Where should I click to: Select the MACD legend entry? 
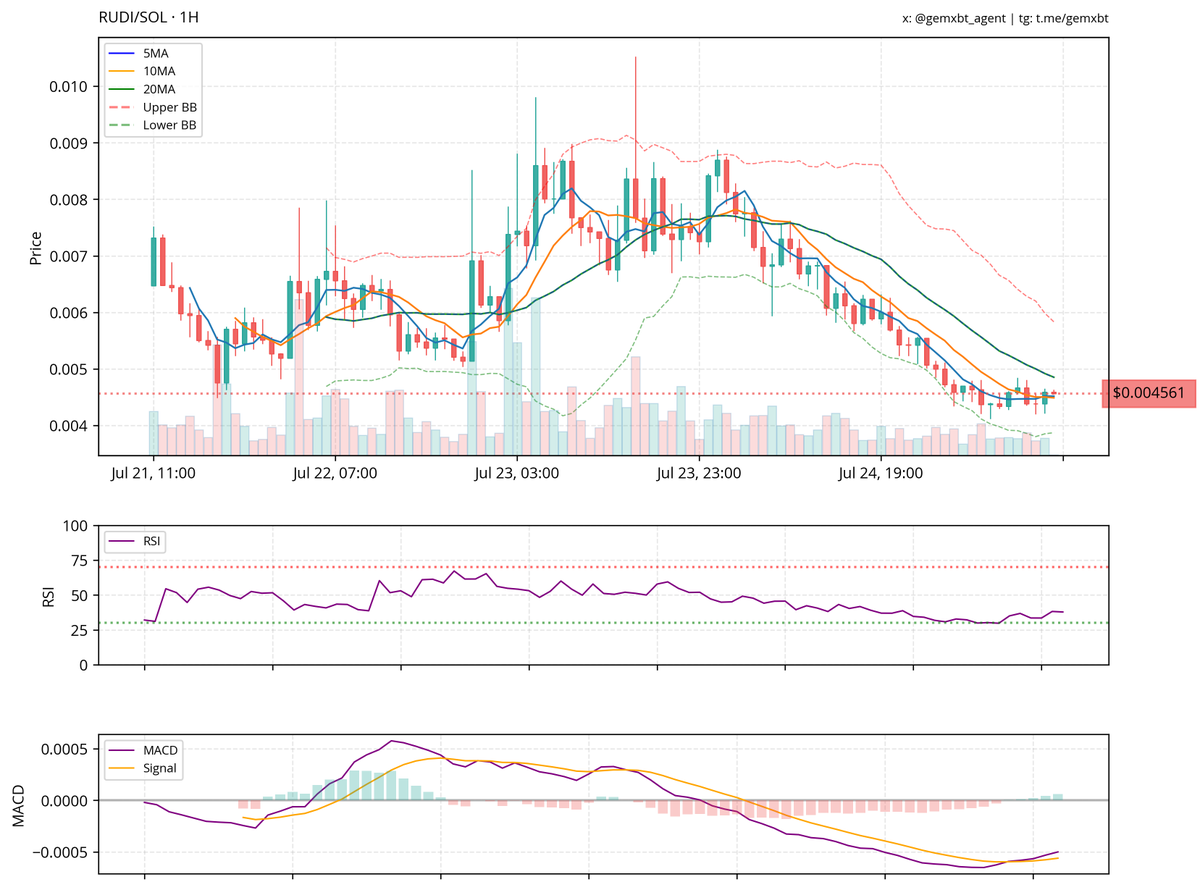point(145,750)
